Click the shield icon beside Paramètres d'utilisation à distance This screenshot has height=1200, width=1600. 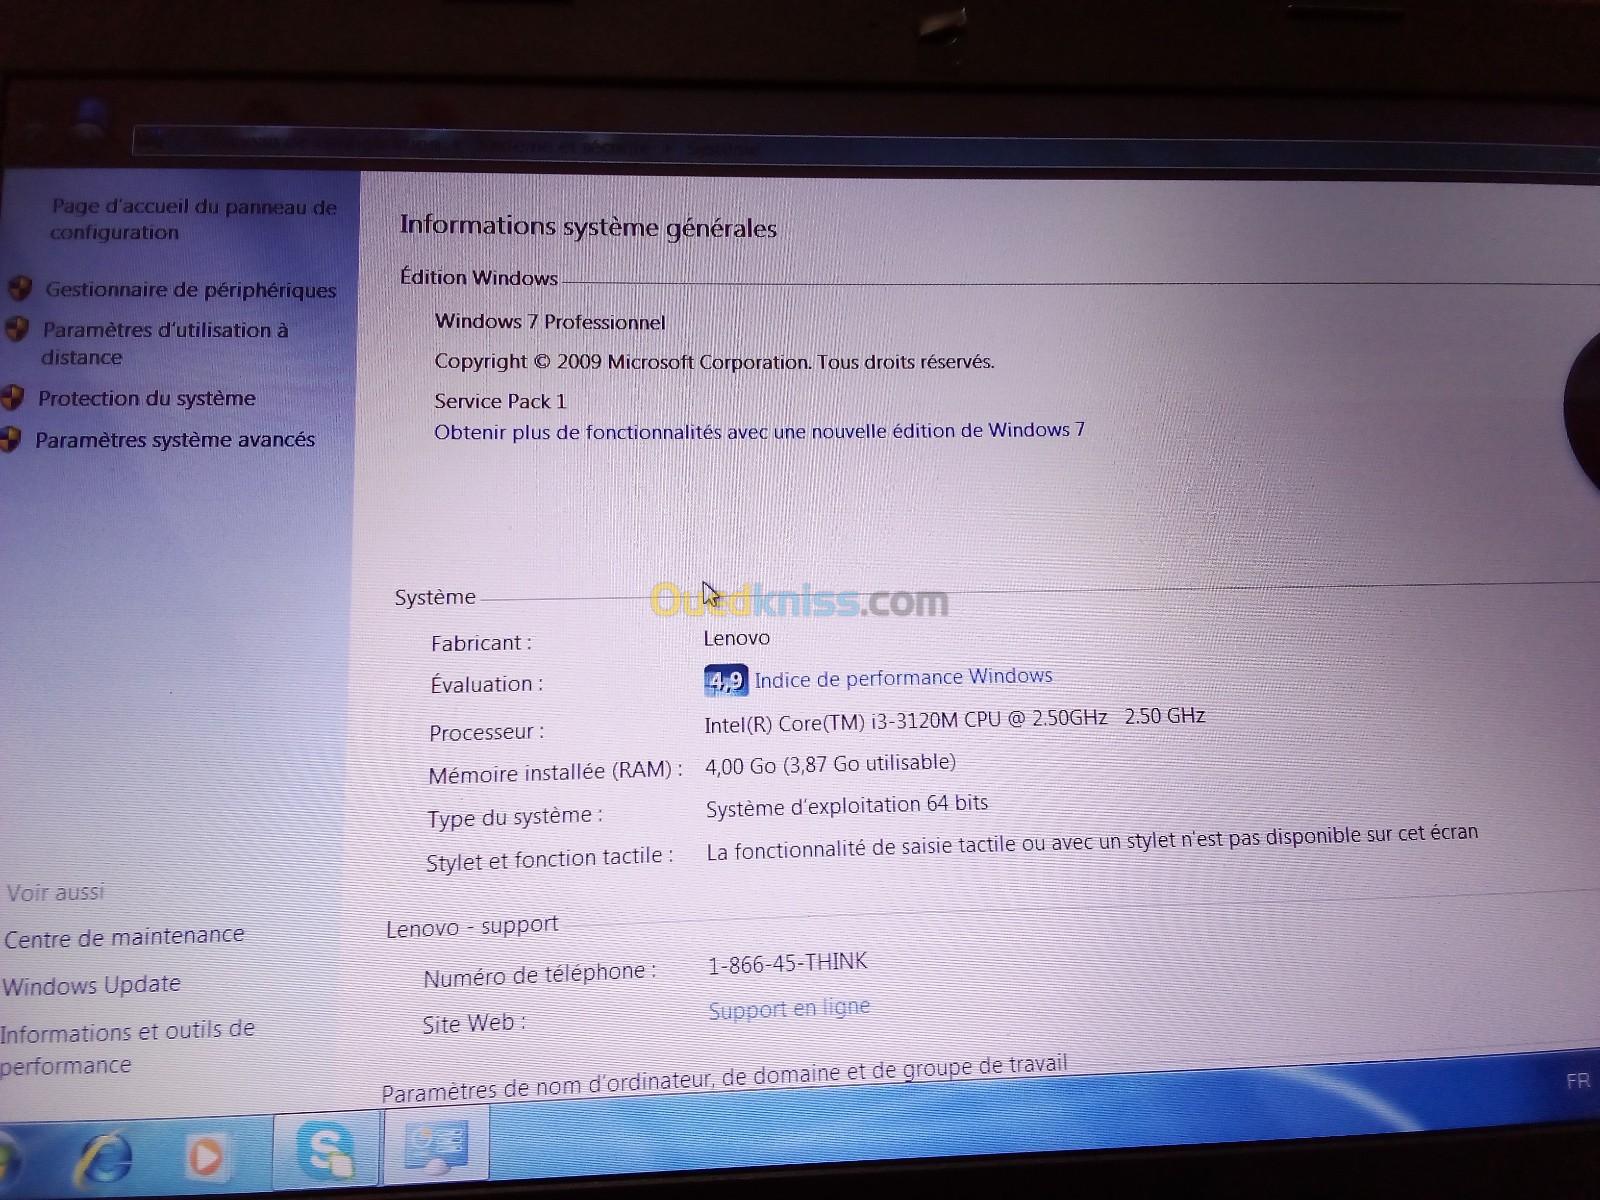coord(16,329)
